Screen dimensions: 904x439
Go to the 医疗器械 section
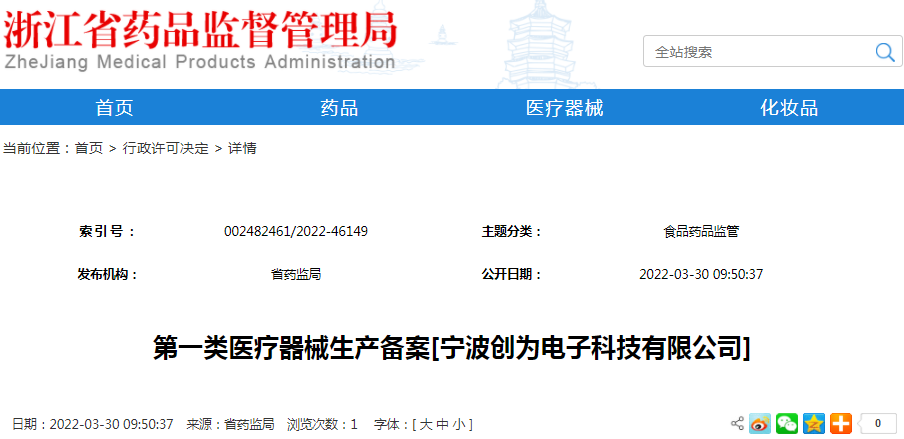[x=564, y=108]
